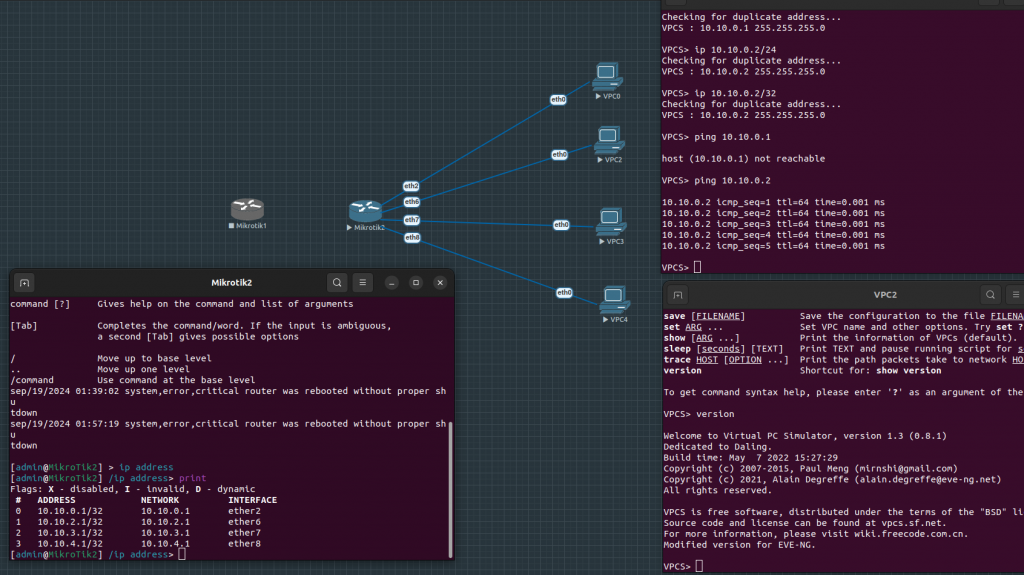Viewport: 1024px width, 575px height.
Task: Click the eth8 interface label on Mikrotik2
Action: coord(412,238)
